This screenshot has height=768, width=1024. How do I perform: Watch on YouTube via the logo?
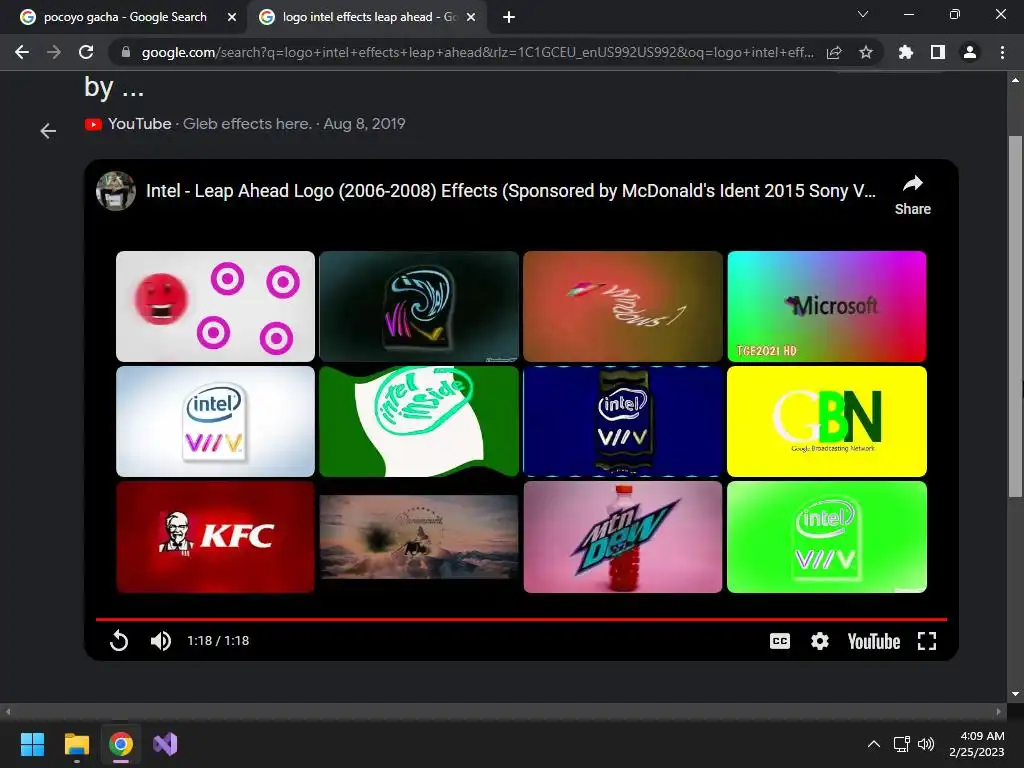874,641
